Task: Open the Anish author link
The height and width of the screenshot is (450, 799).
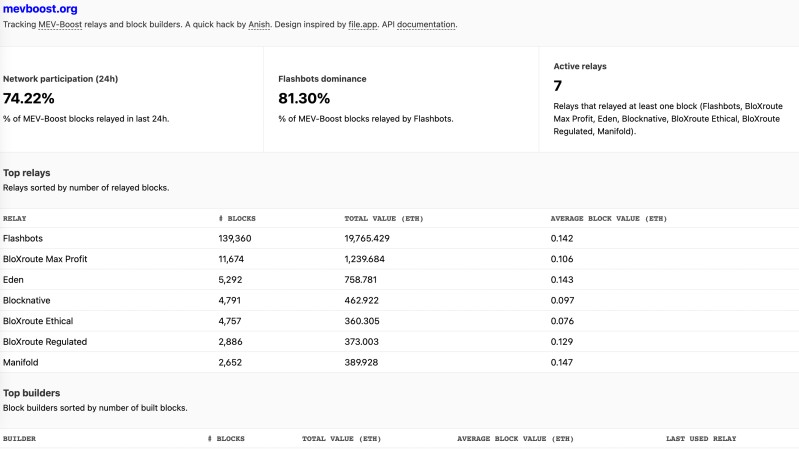Action: [x=259, y=24]
